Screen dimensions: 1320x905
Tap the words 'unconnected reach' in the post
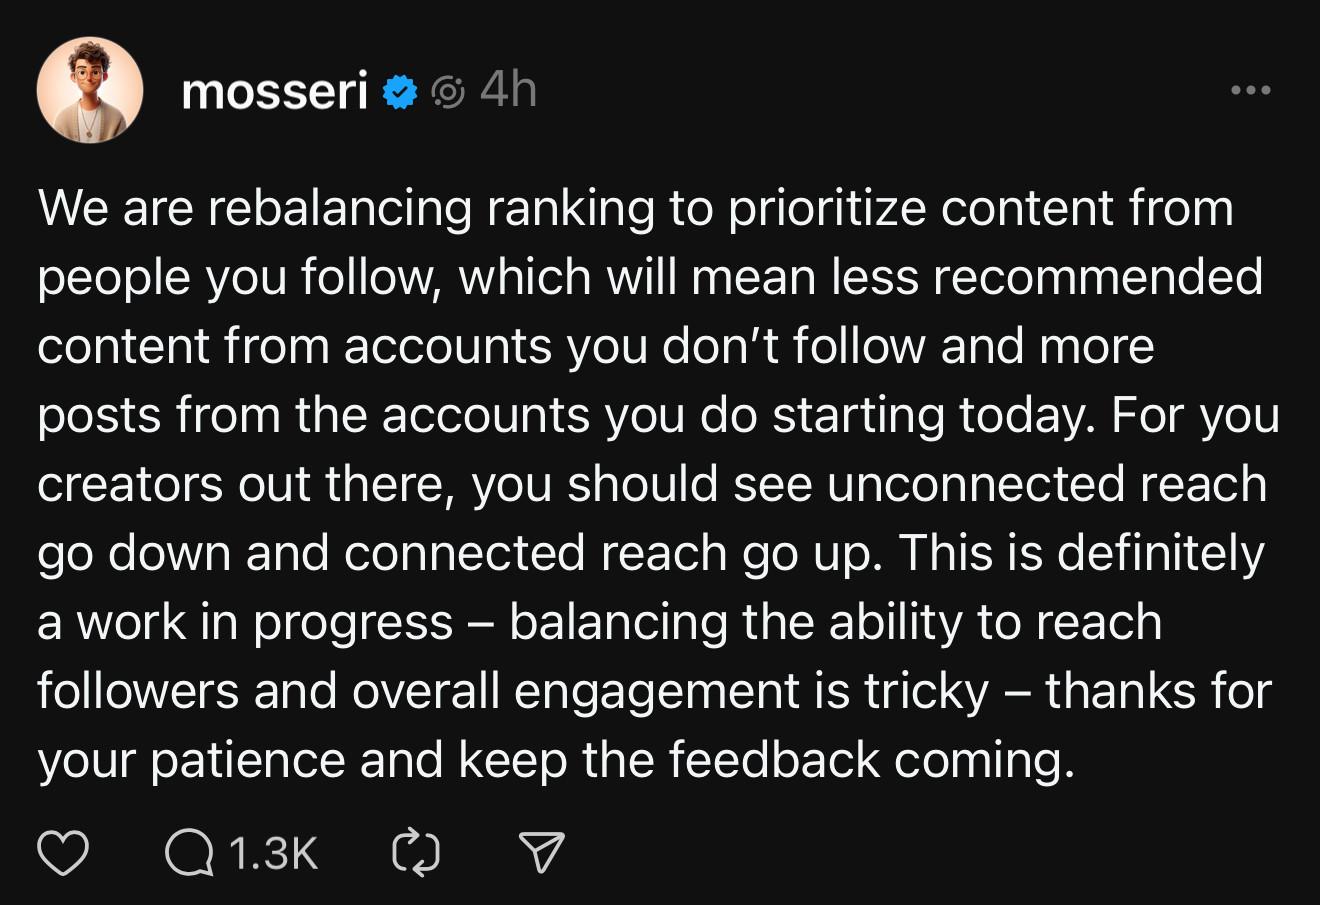pos(1047,484)
